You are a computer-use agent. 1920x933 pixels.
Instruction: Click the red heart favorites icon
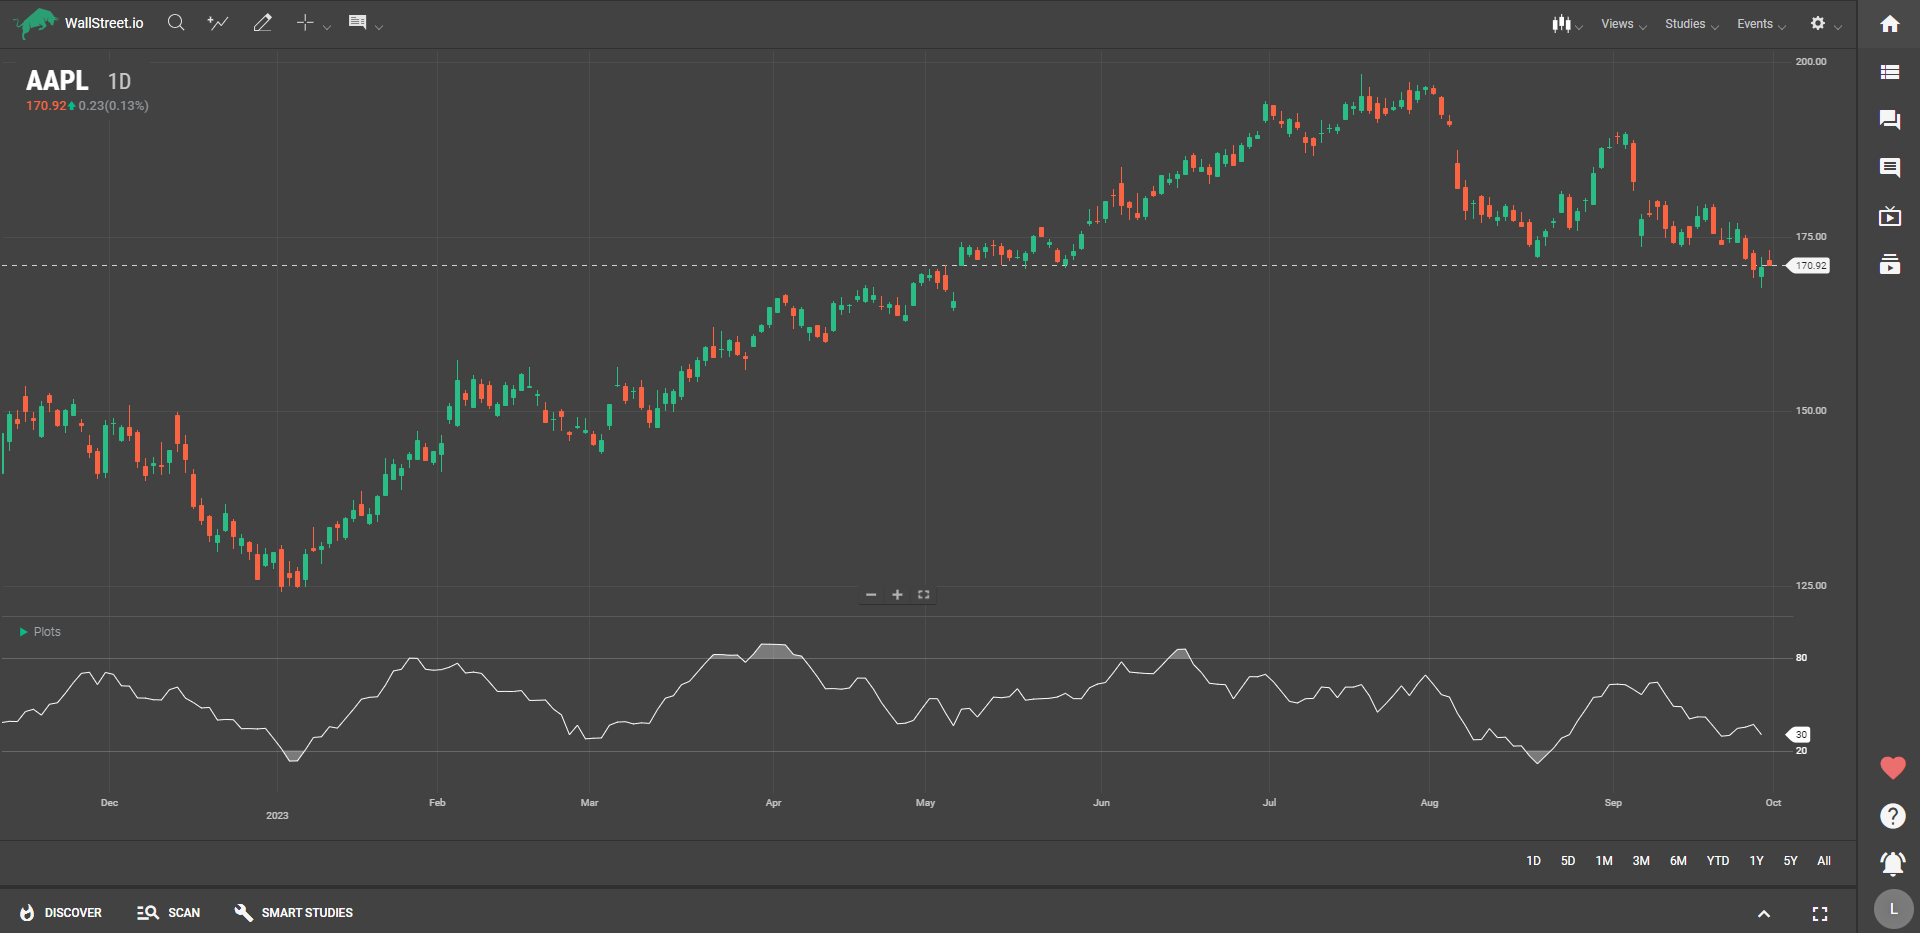(x=1893, y=768)
